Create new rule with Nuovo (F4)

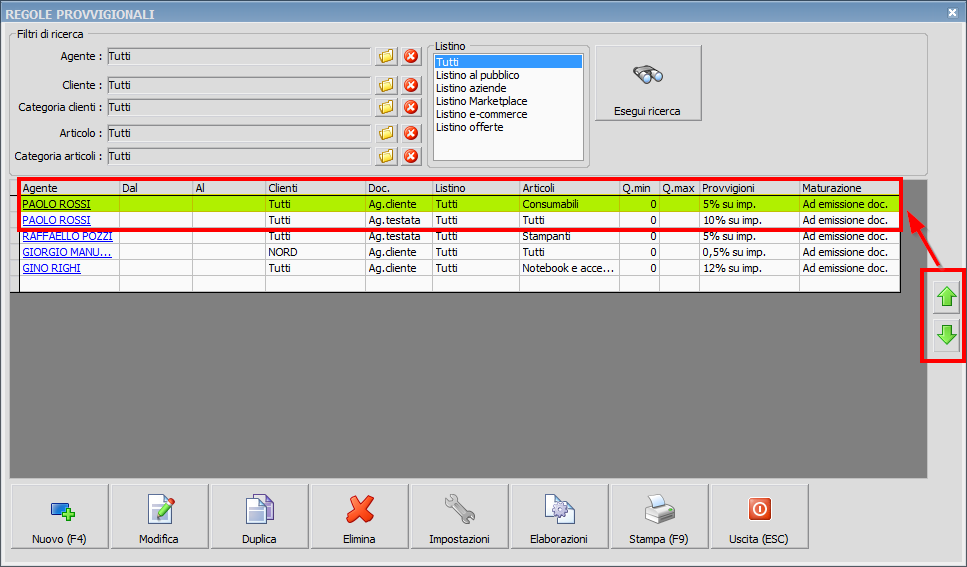(x=59, y=517)
